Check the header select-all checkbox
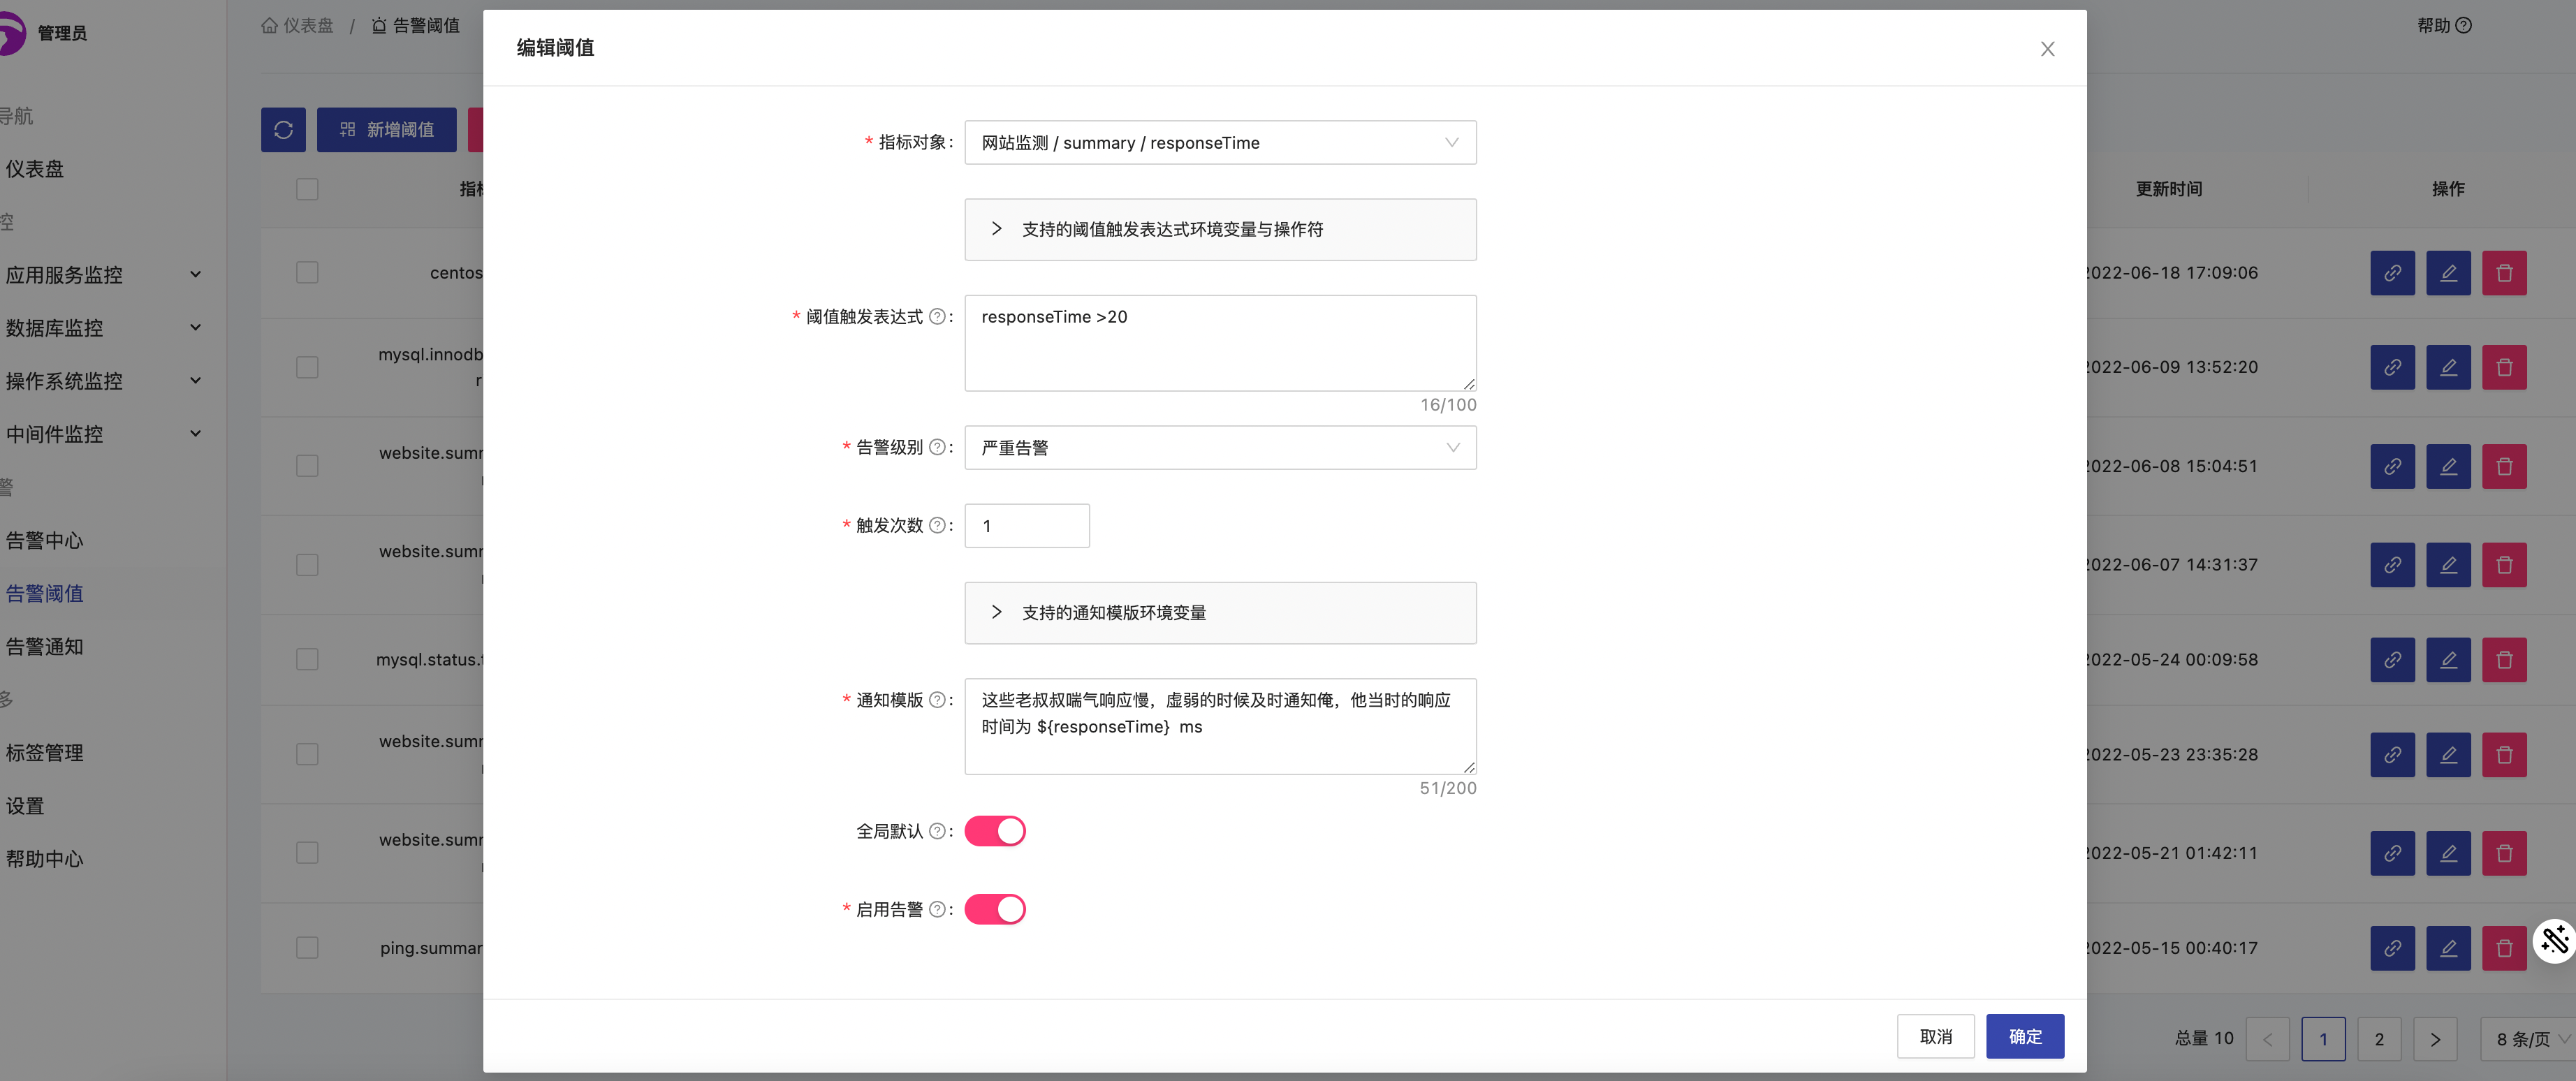Viewport: 2576px width, 1081px height. 307,189
